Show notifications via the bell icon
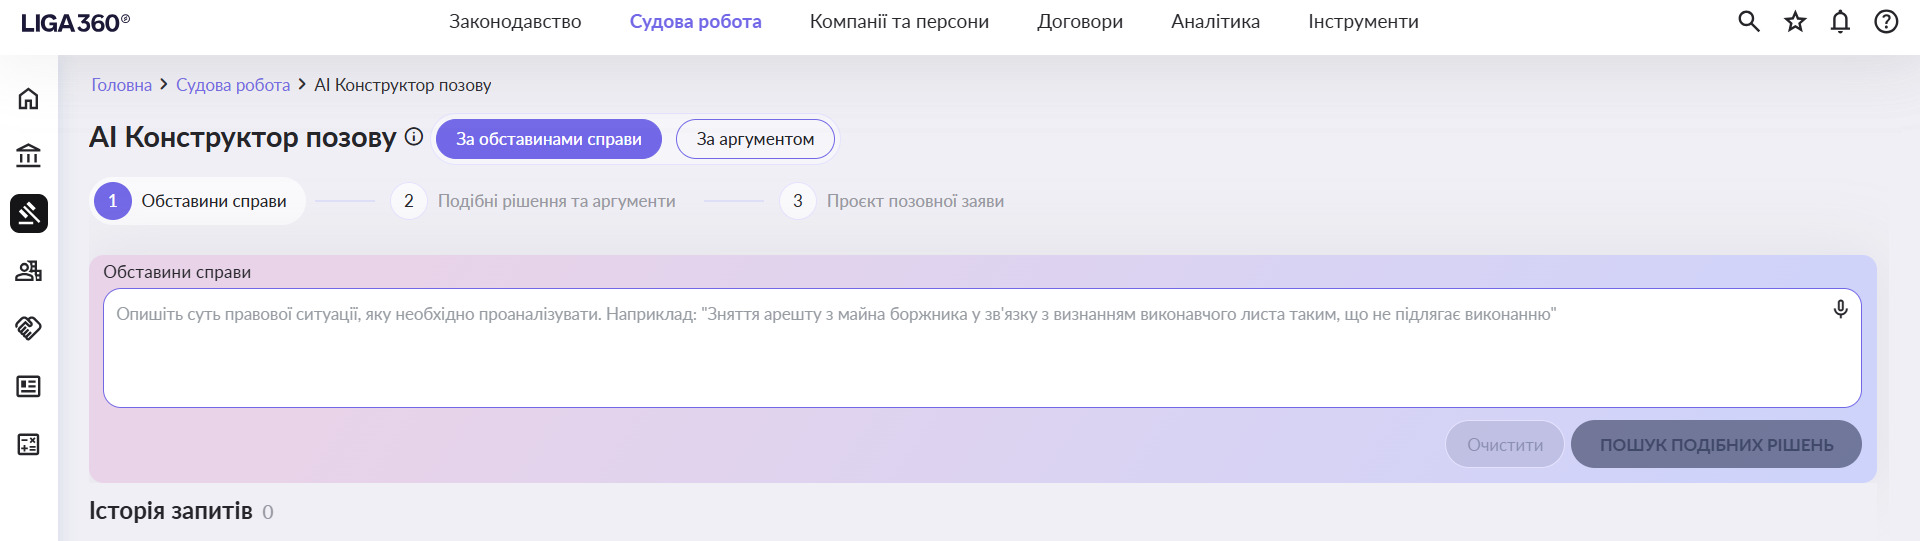Screen dimensions: 1920x541 [x=1840, y=21]
